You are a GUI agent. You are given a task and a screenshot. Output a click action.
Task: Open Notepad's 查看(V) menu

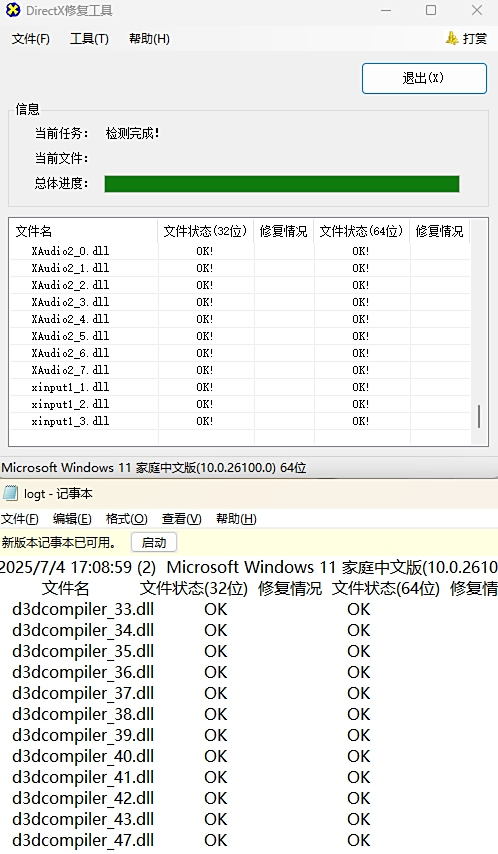pos(181,518)
